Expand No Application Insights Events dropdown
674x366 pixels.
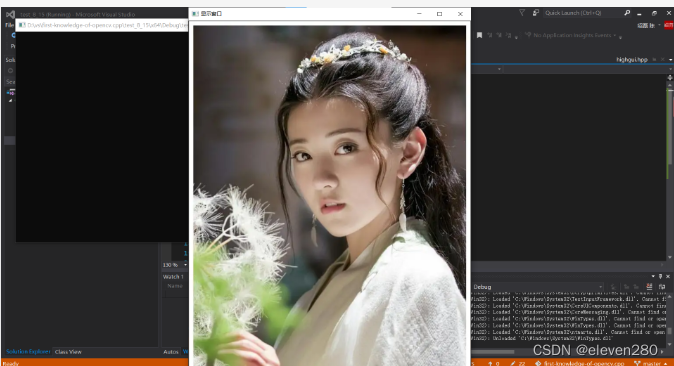point(615,35)
